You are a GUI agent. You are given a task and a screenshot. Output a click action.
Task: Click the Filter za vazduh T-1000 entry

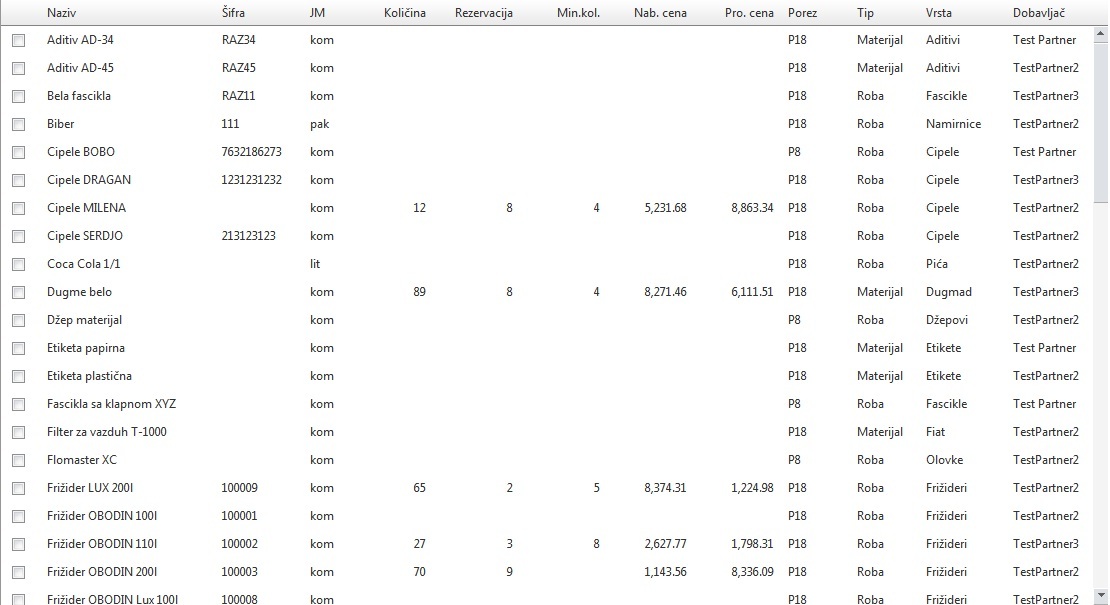tap(107, 432)
